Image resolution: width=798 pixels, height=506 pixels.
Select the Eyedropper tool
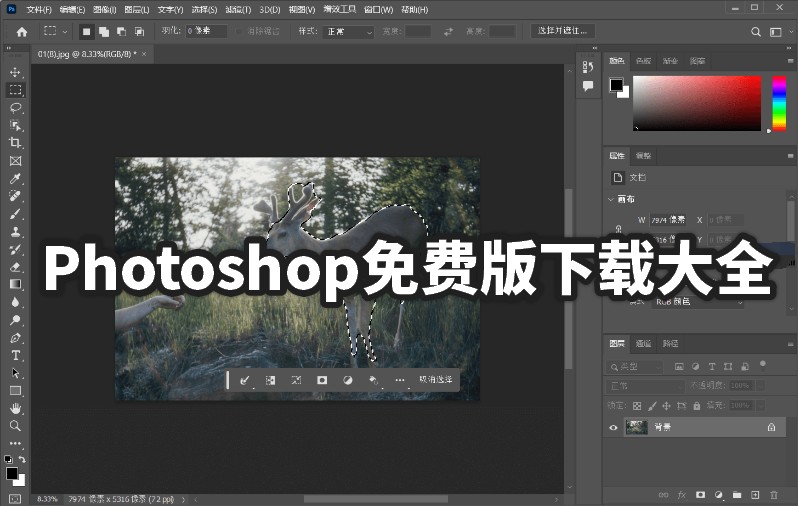tap(15, 179)
